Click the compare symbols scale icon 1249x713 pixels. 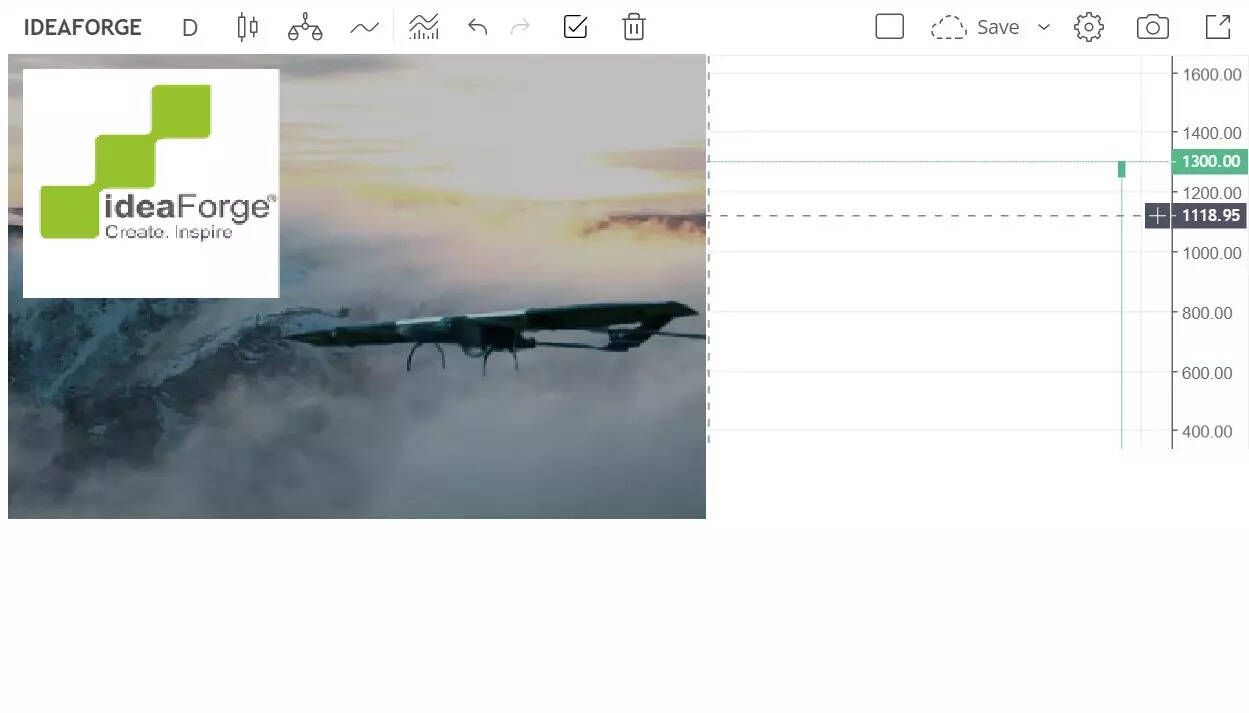(305, 27)
